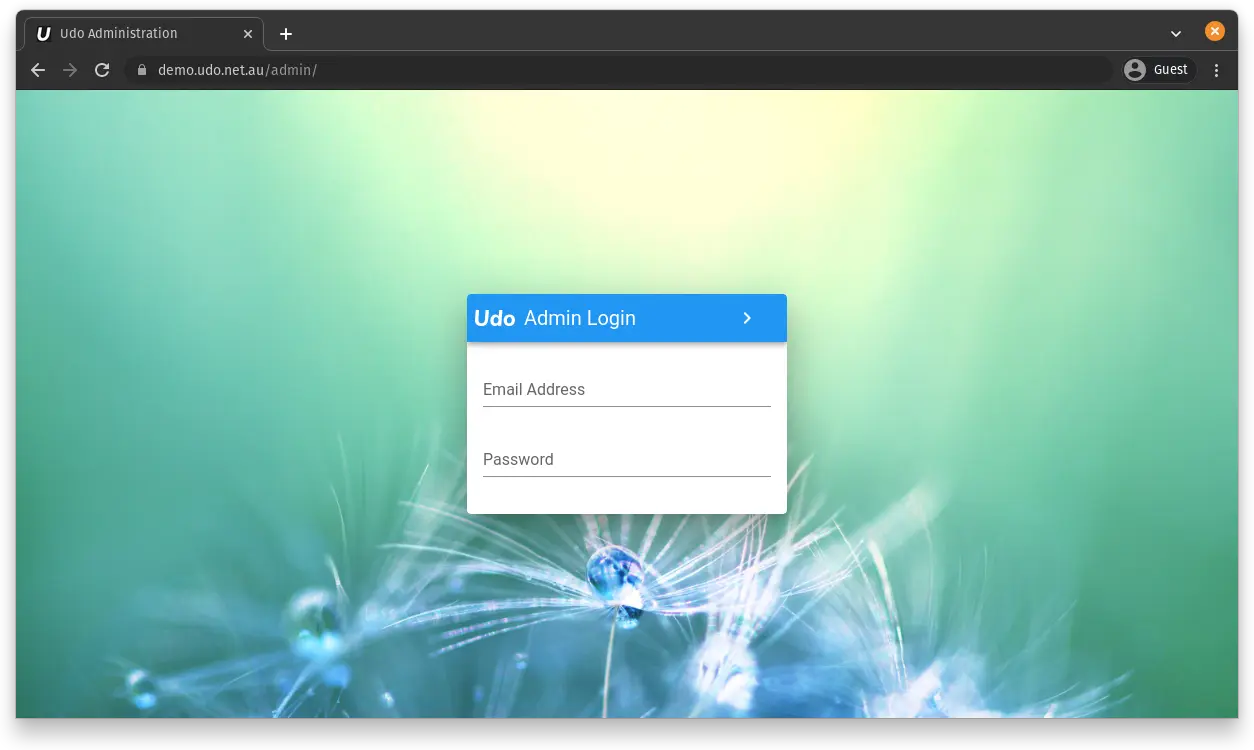1254x750 pixels.
Task: Click the forward navigation arrow
Action: [x=70, y=70]
